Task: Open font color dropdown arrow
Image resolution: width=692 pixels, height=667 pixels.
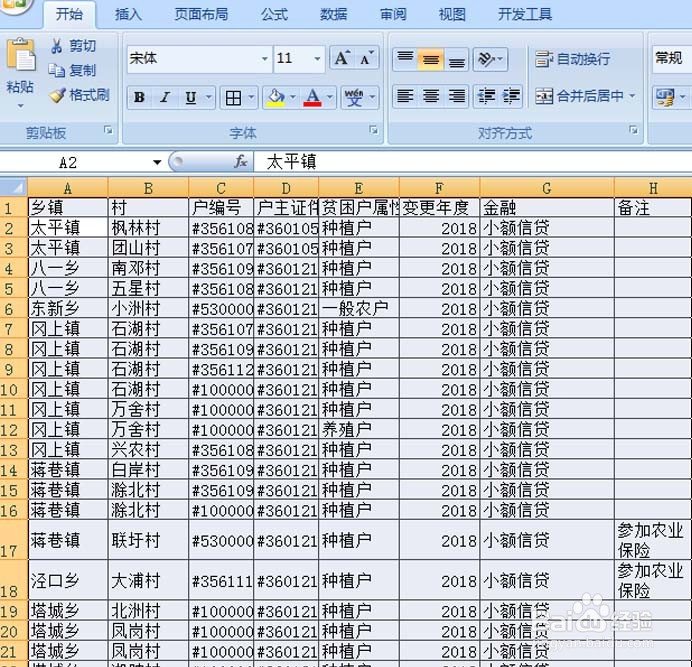Action: pos(329,97)
